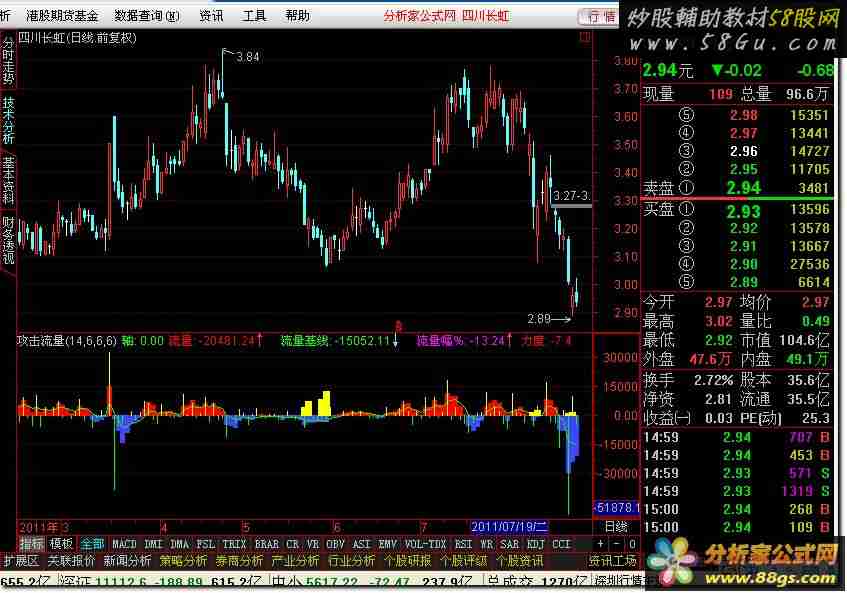
Task: Apply the ASI indicator
Action: tap(362, 544)
